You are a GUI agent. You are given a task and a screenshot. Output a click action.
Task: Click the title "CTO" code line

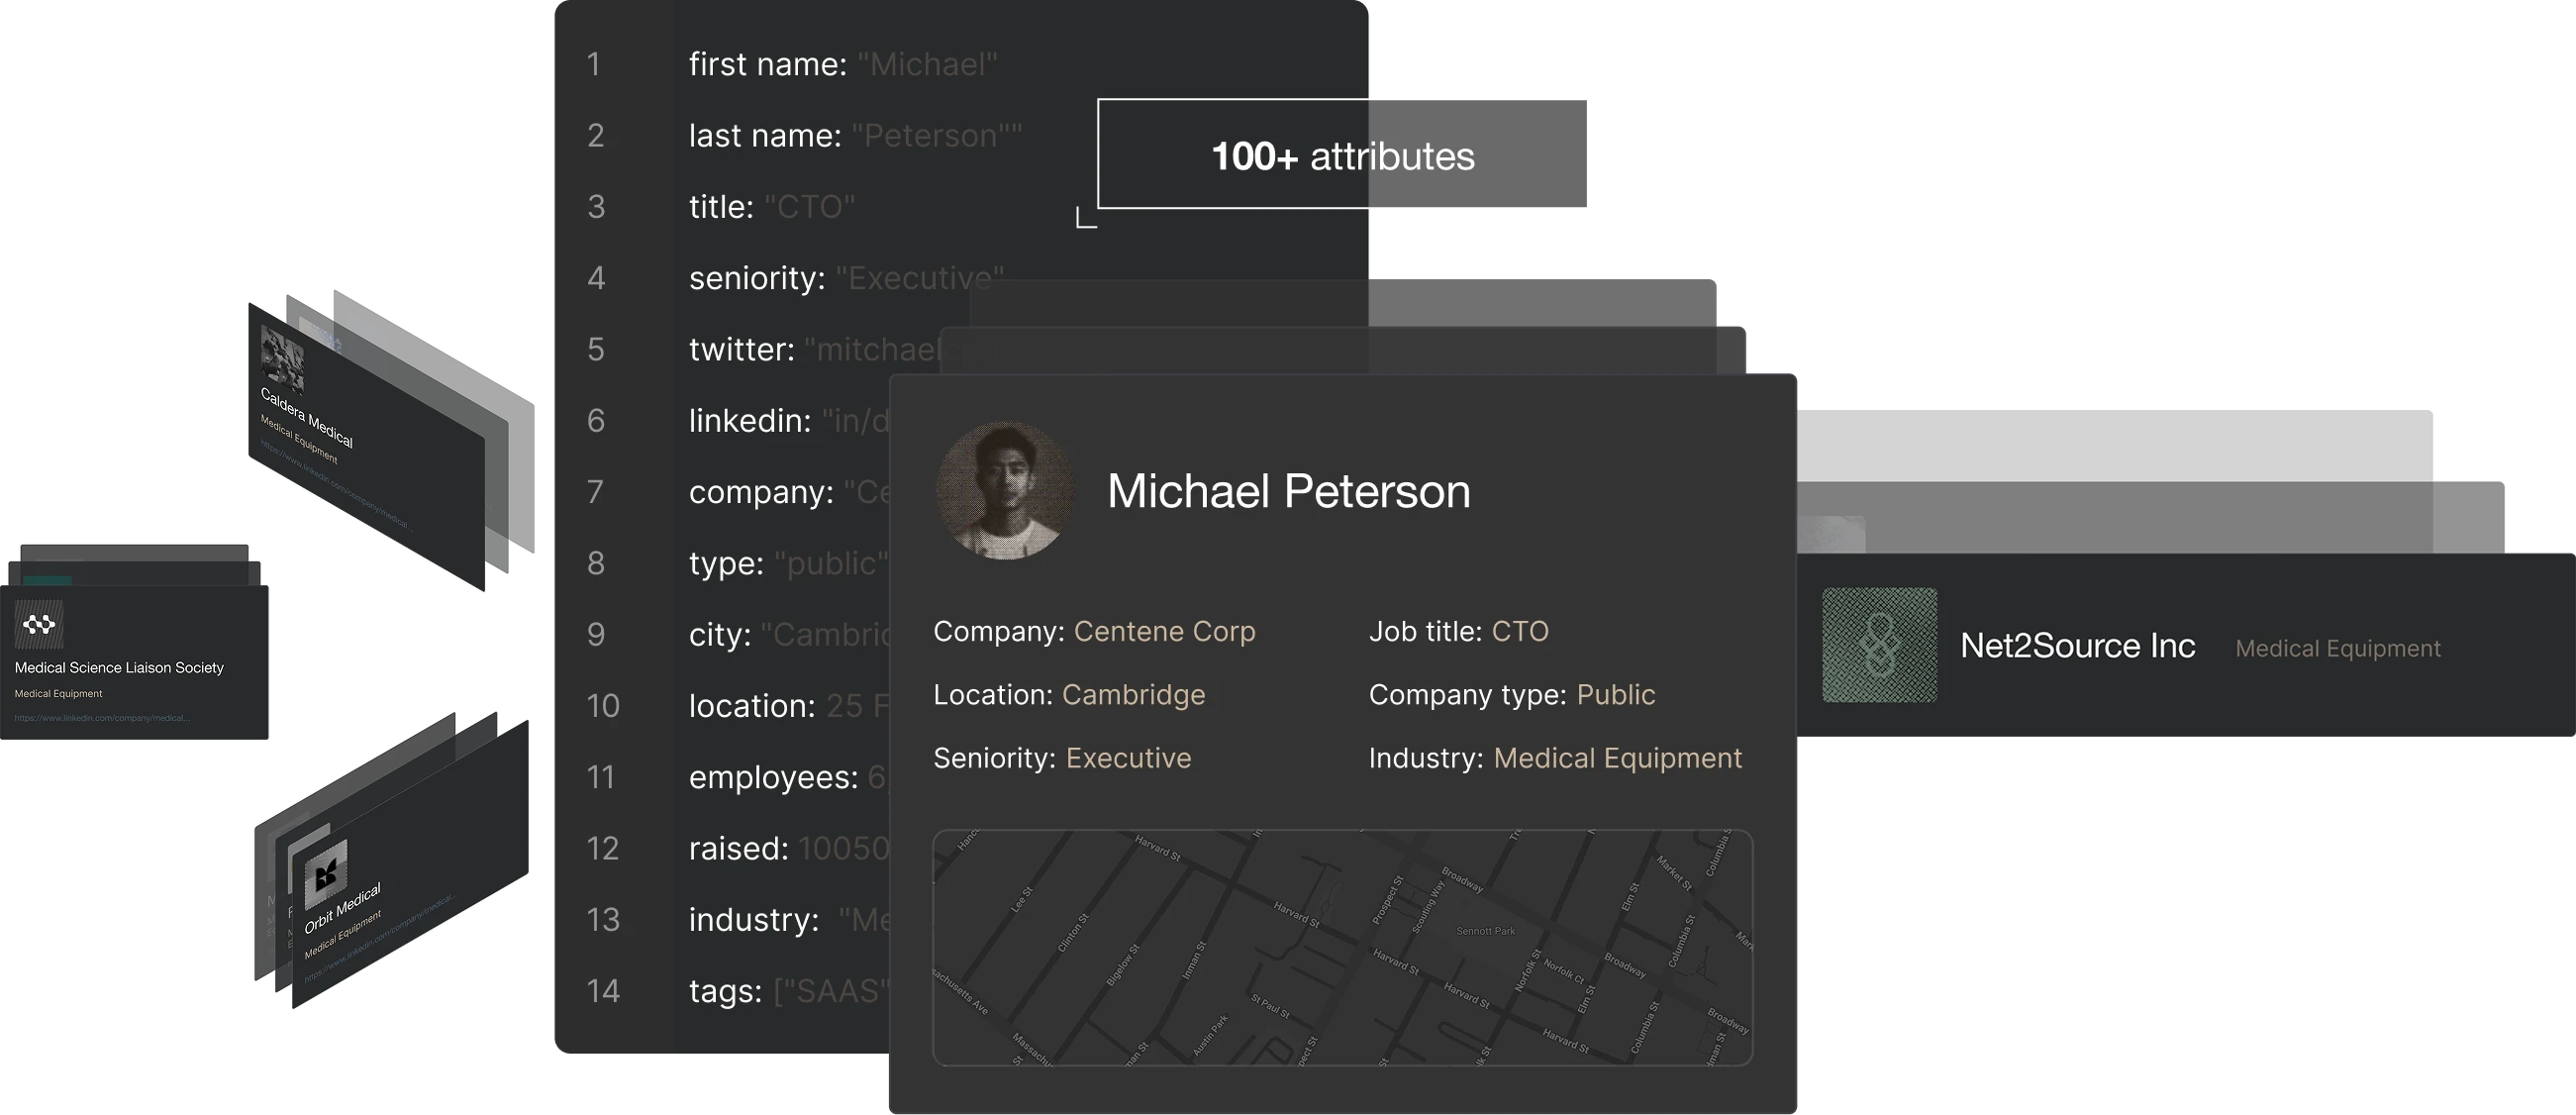[x=771, y=207]
